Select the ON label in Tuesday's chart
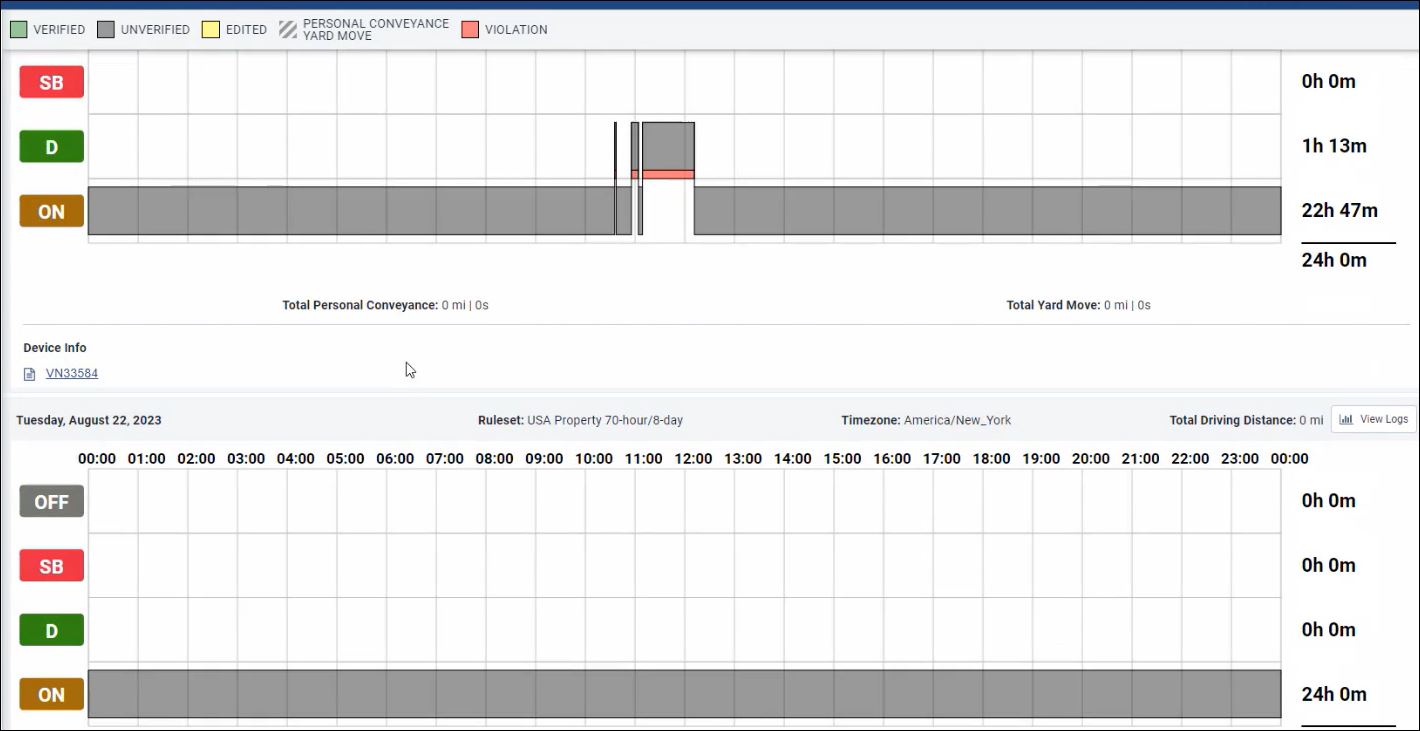1420x731 pixels. [x=51, y=695]
